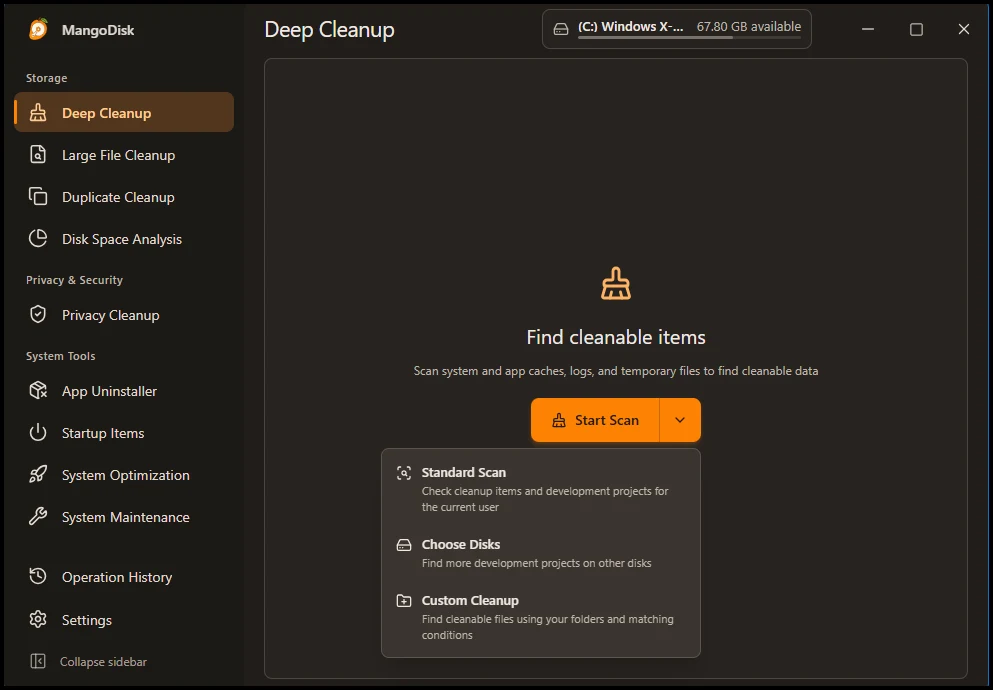Select the Custom Cleanup option
Image resolution: width=993 pixels, height=690 pixels.
point(541,617)
